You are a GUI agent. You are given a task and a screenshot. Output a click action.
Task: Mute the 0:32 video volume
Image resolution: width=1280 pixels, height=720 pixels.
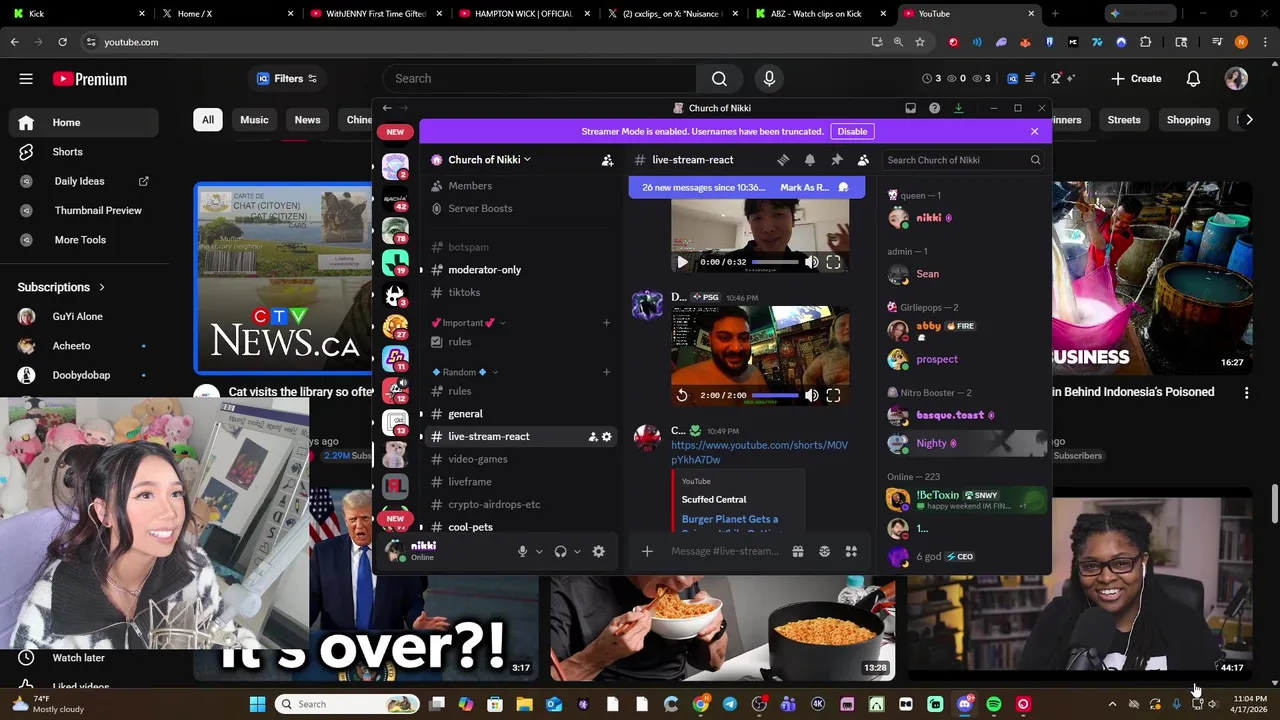pos(811,262)
